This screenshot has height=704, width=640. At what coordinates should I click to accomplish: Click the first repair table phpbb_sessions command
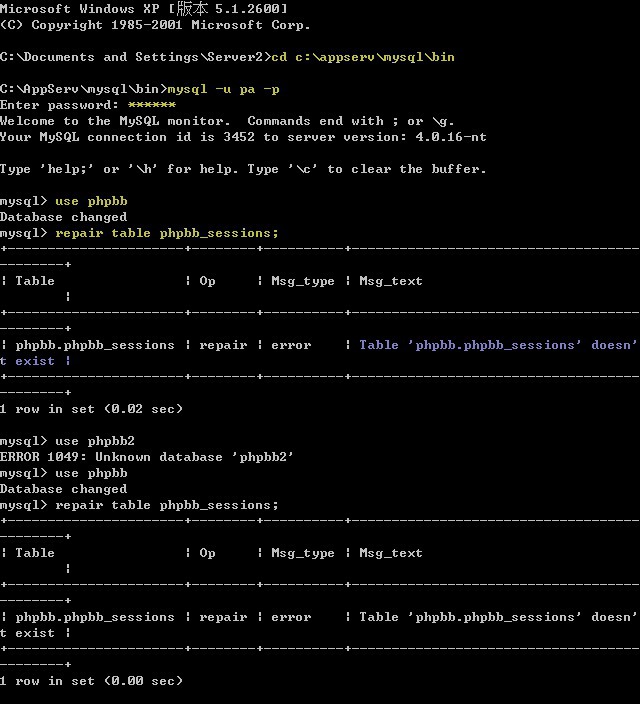coord(167,233)
